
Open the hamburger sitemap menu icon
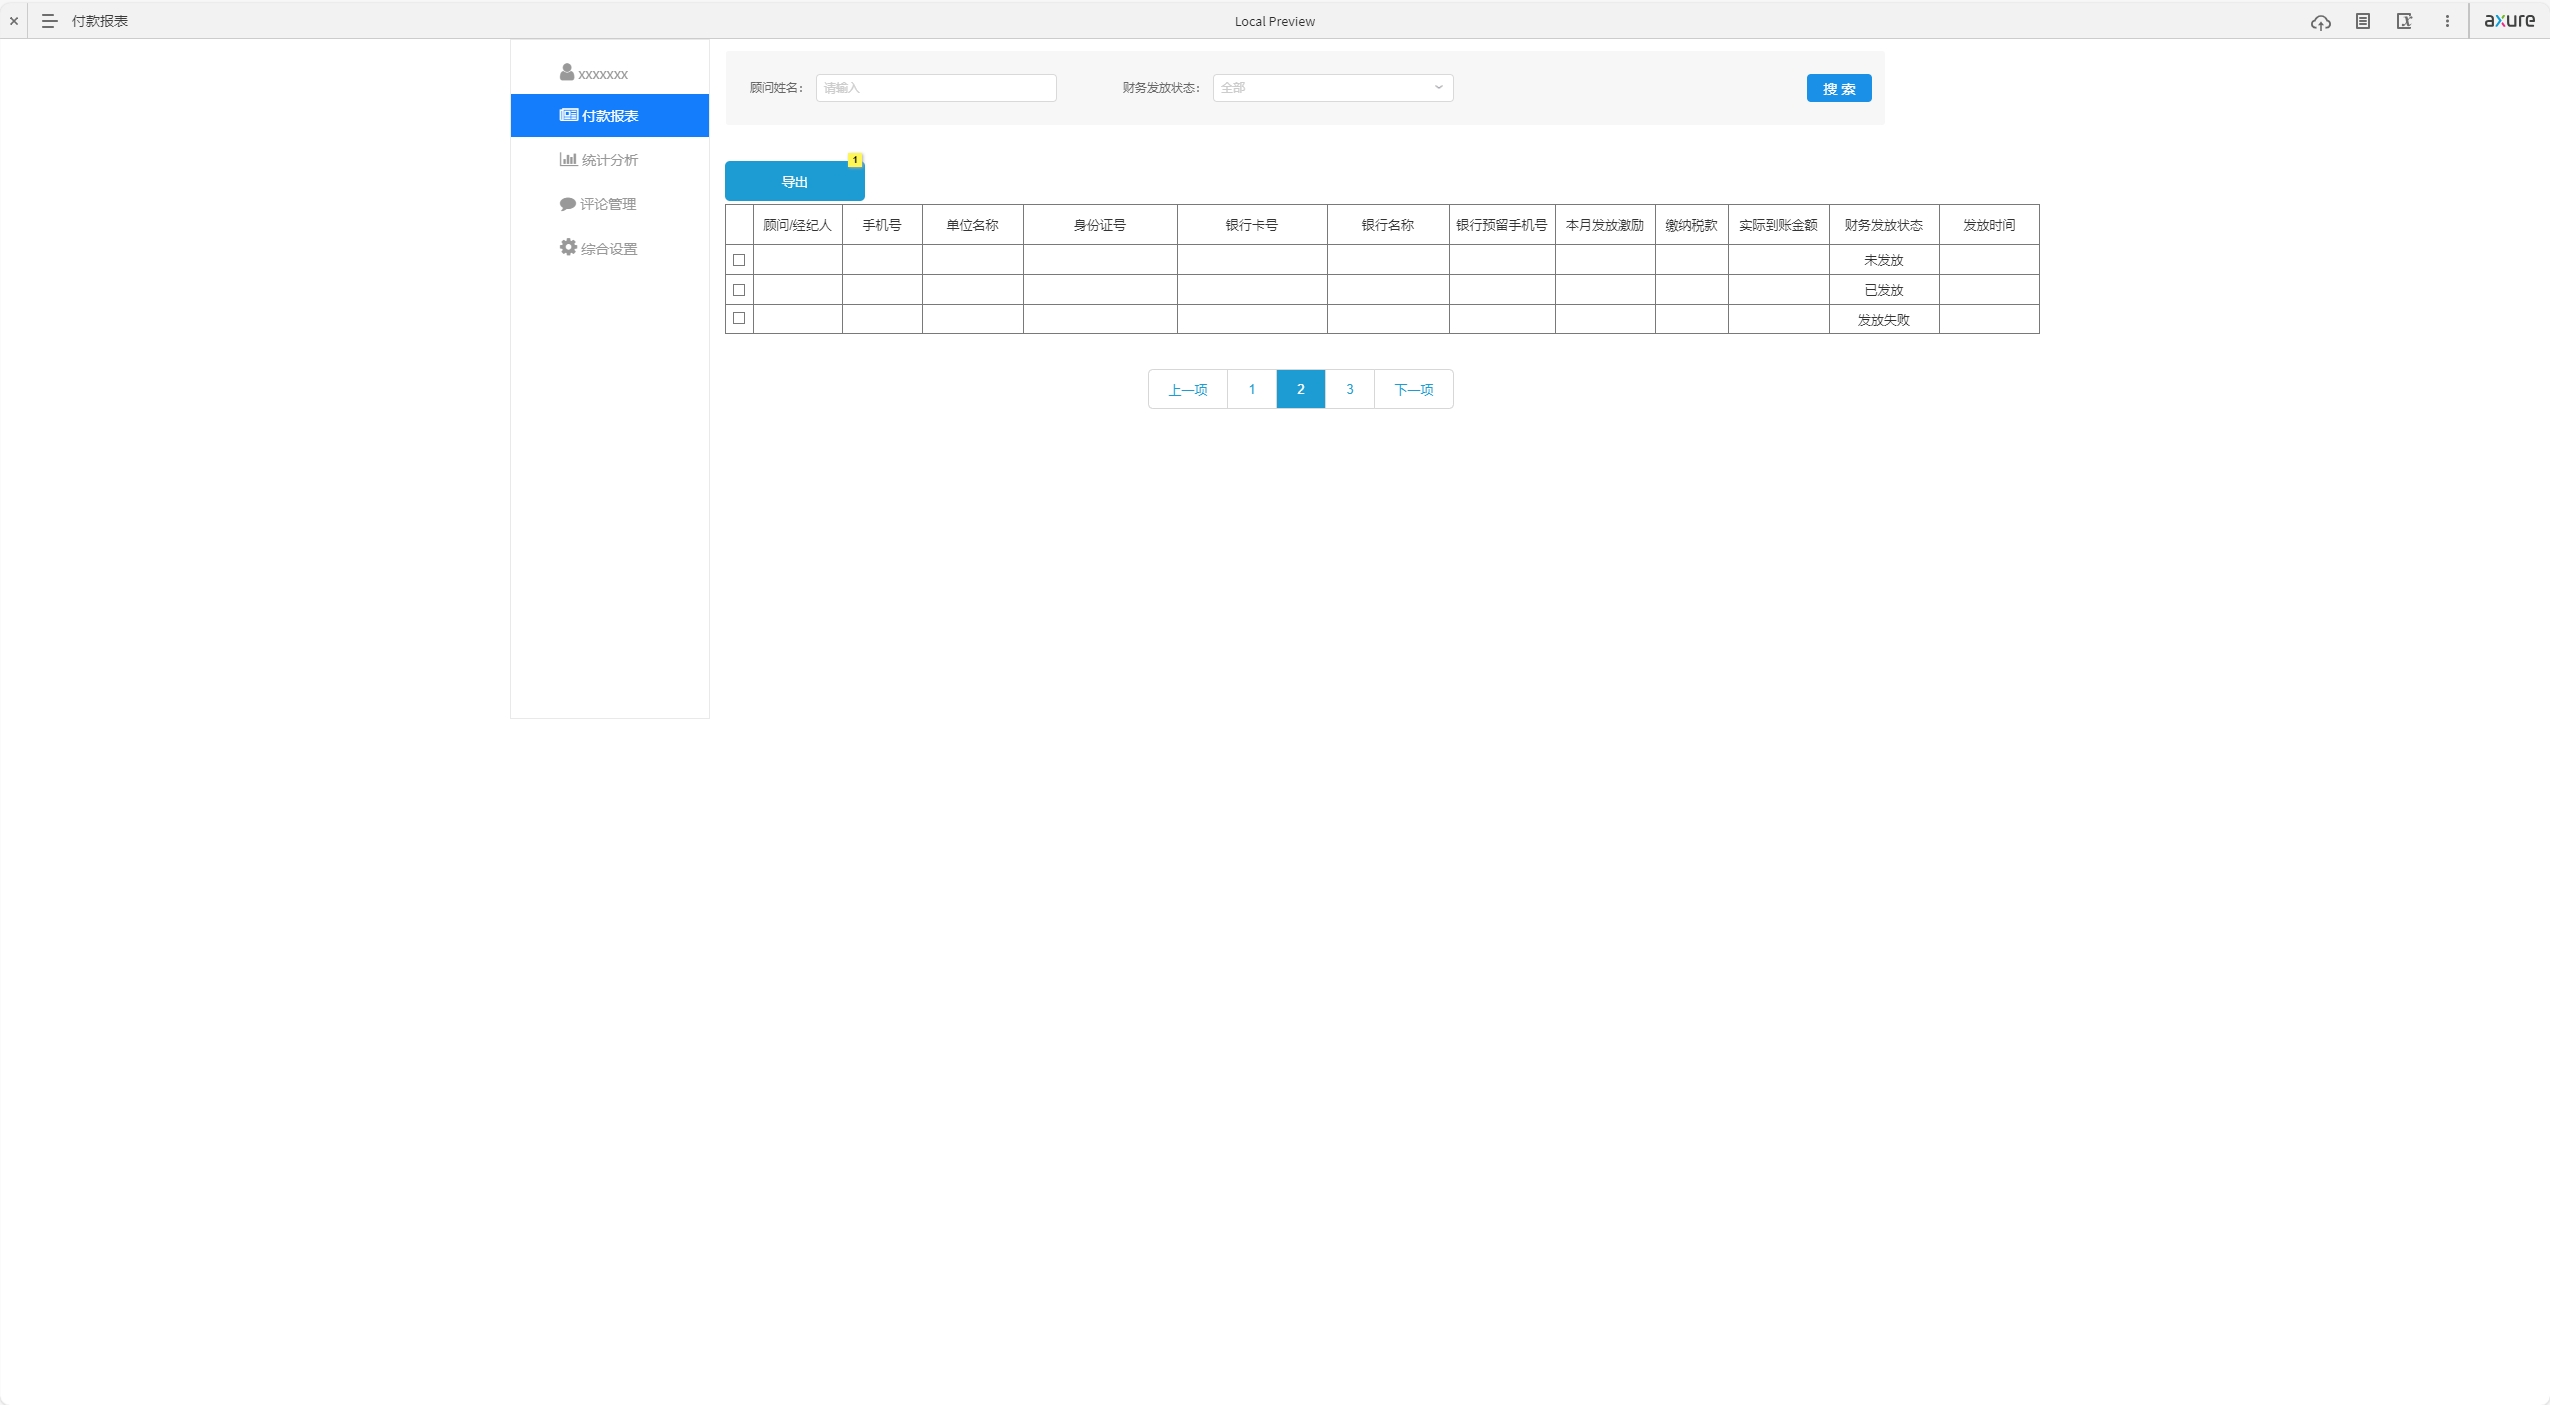coord(49,21)
